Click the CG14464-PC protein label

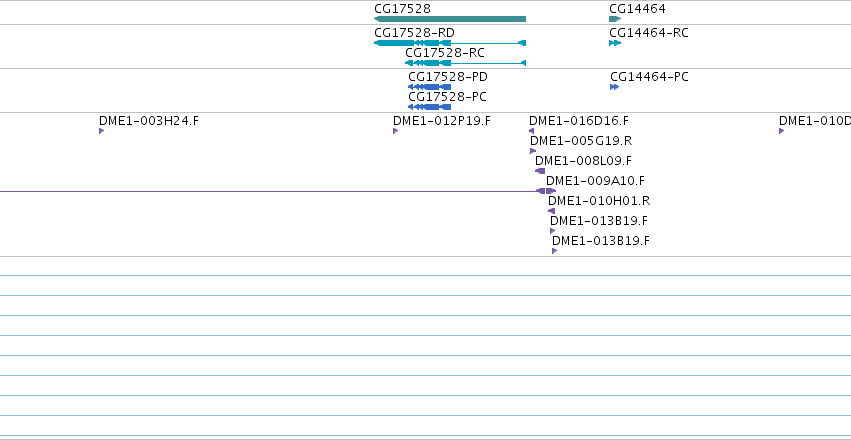[649, 77]
